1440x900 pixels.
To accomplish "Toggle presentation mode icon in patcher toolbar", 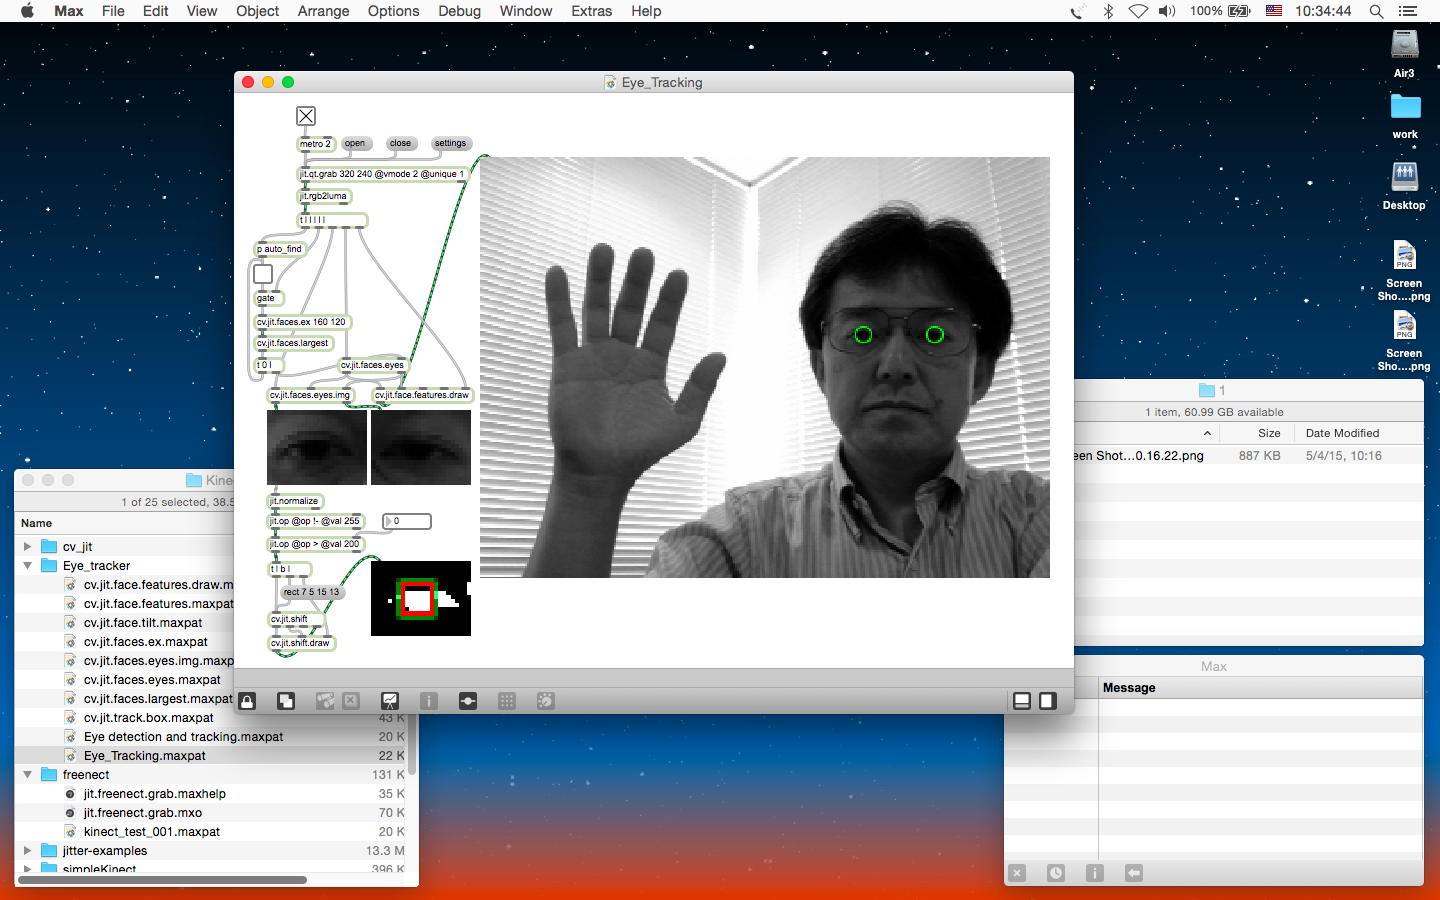I will pos(390,701).
